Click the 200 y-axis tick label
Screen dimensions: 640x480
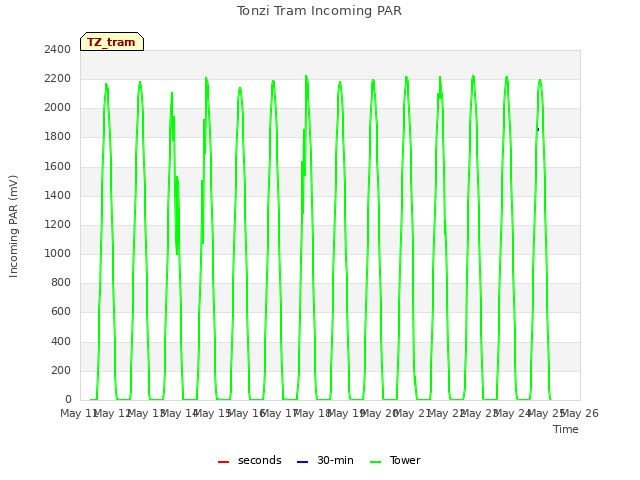point(61,370)
